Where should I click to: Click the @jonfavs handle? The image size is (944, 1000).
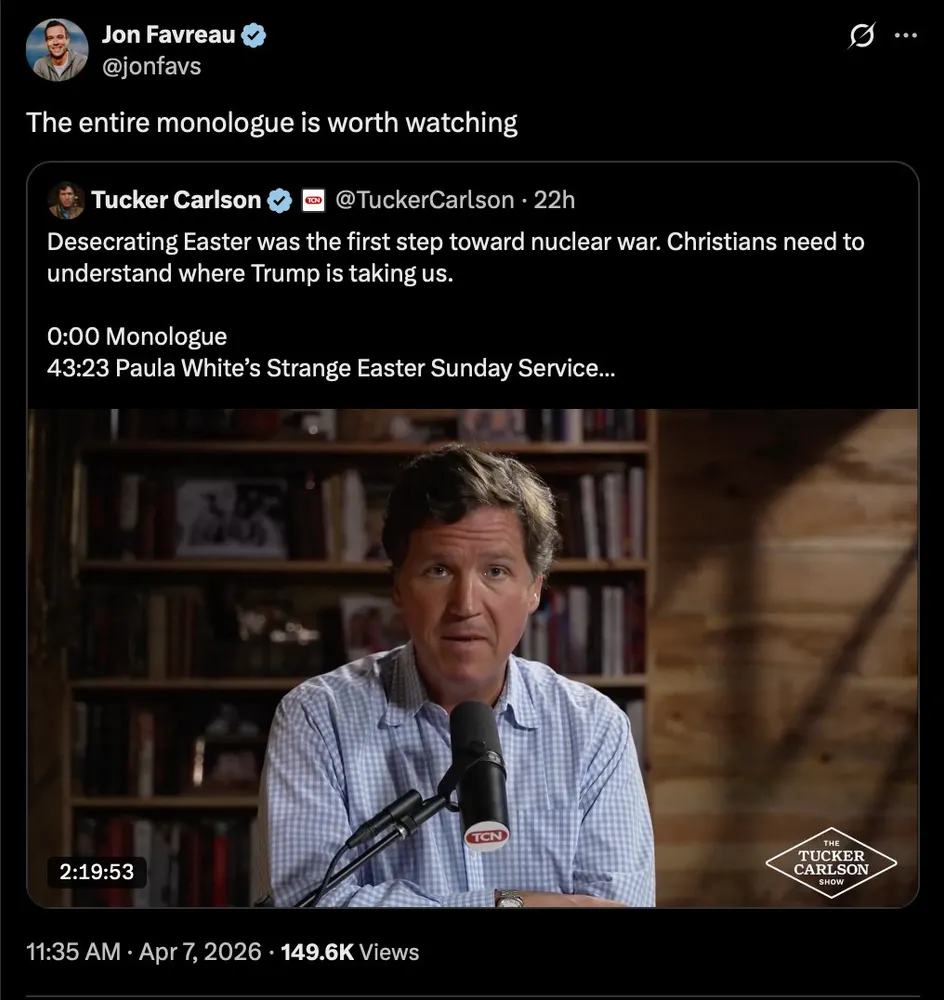click(x=150, y=67)
